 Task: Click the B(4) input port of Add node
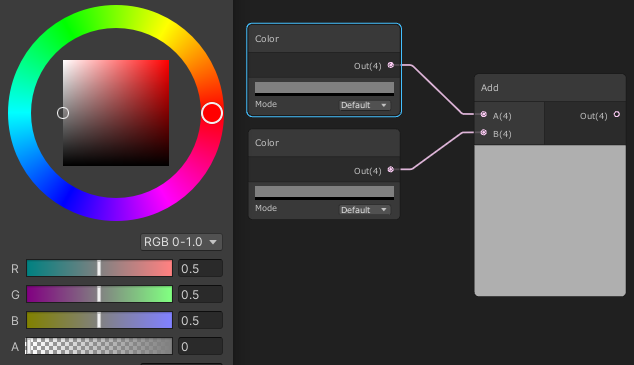tap(484, 132)
